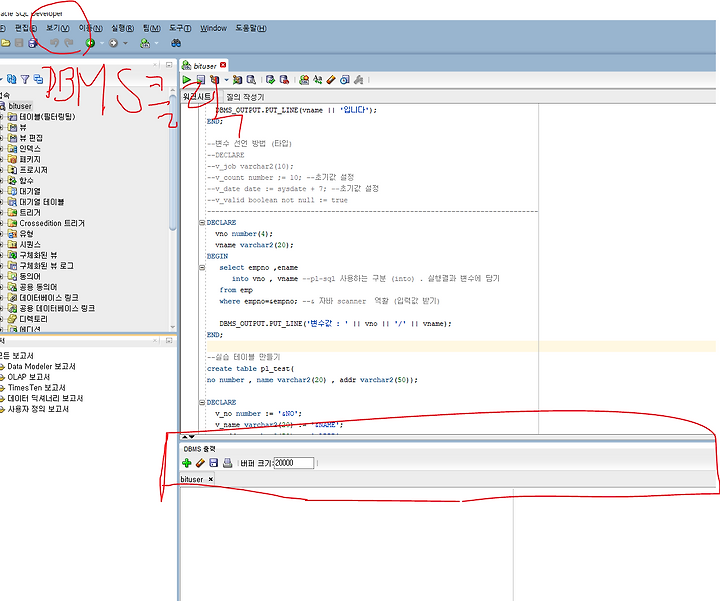Open the 도구 menu

coord(180,28)
